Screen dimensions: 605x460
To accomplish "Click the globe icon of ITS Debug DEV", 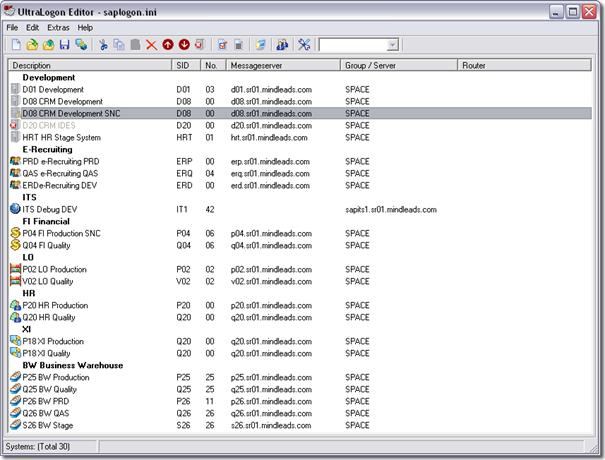I will point(15,209).
